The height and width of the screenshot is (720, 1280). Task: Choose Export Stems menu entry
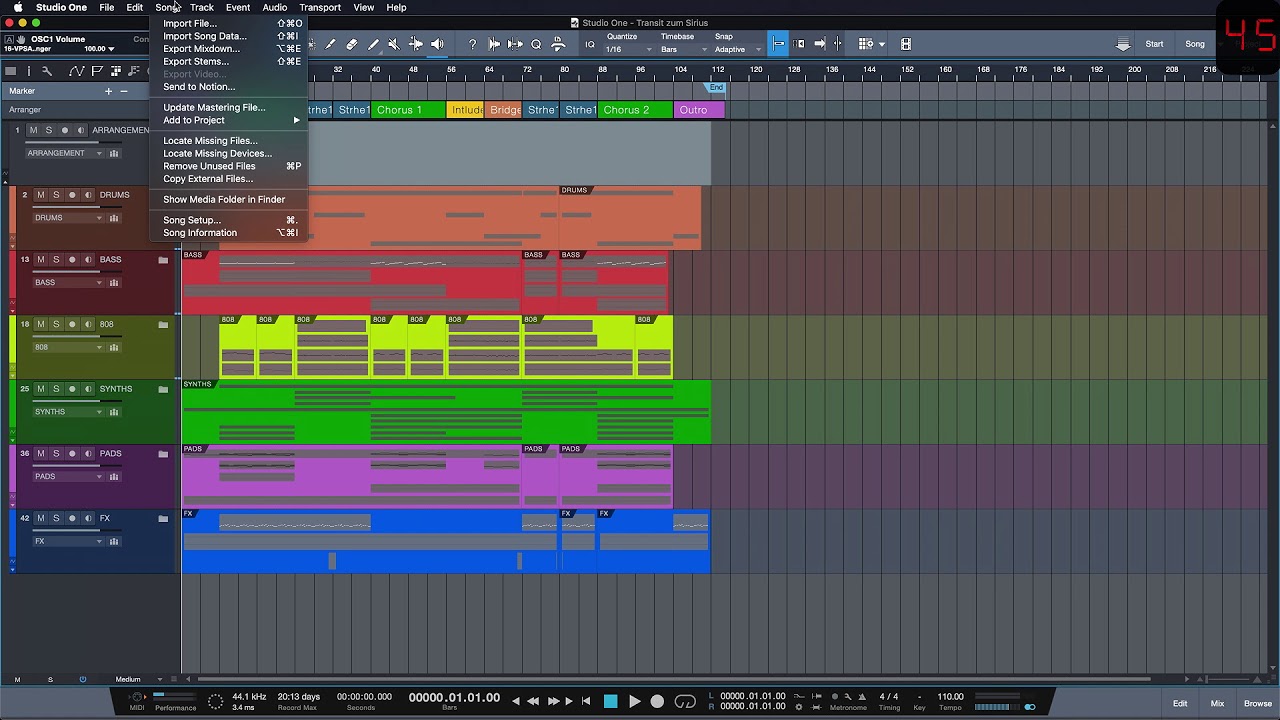(x=229, y=61)
